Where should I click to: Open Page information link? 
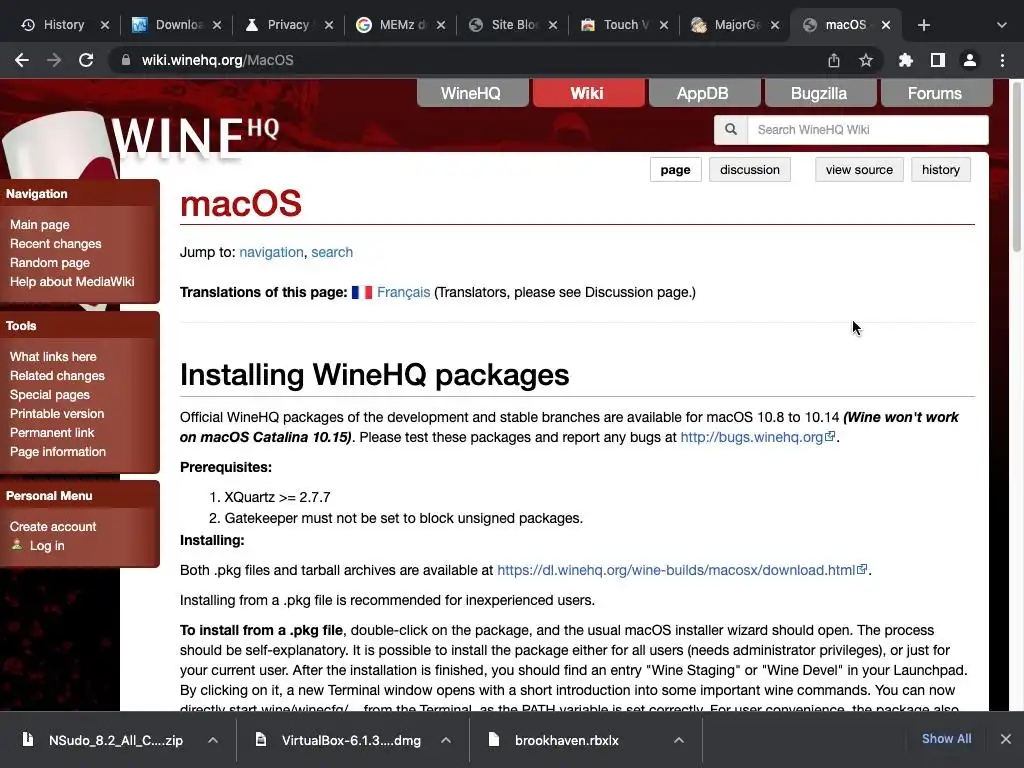(x=57, y=451)
